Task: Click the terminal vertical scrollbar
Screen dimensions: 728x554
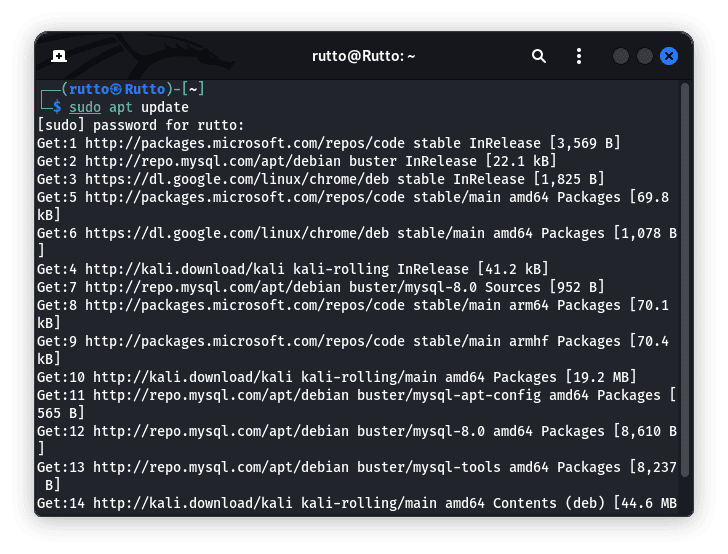Action: pyautogui.click(x=684, y=280)
